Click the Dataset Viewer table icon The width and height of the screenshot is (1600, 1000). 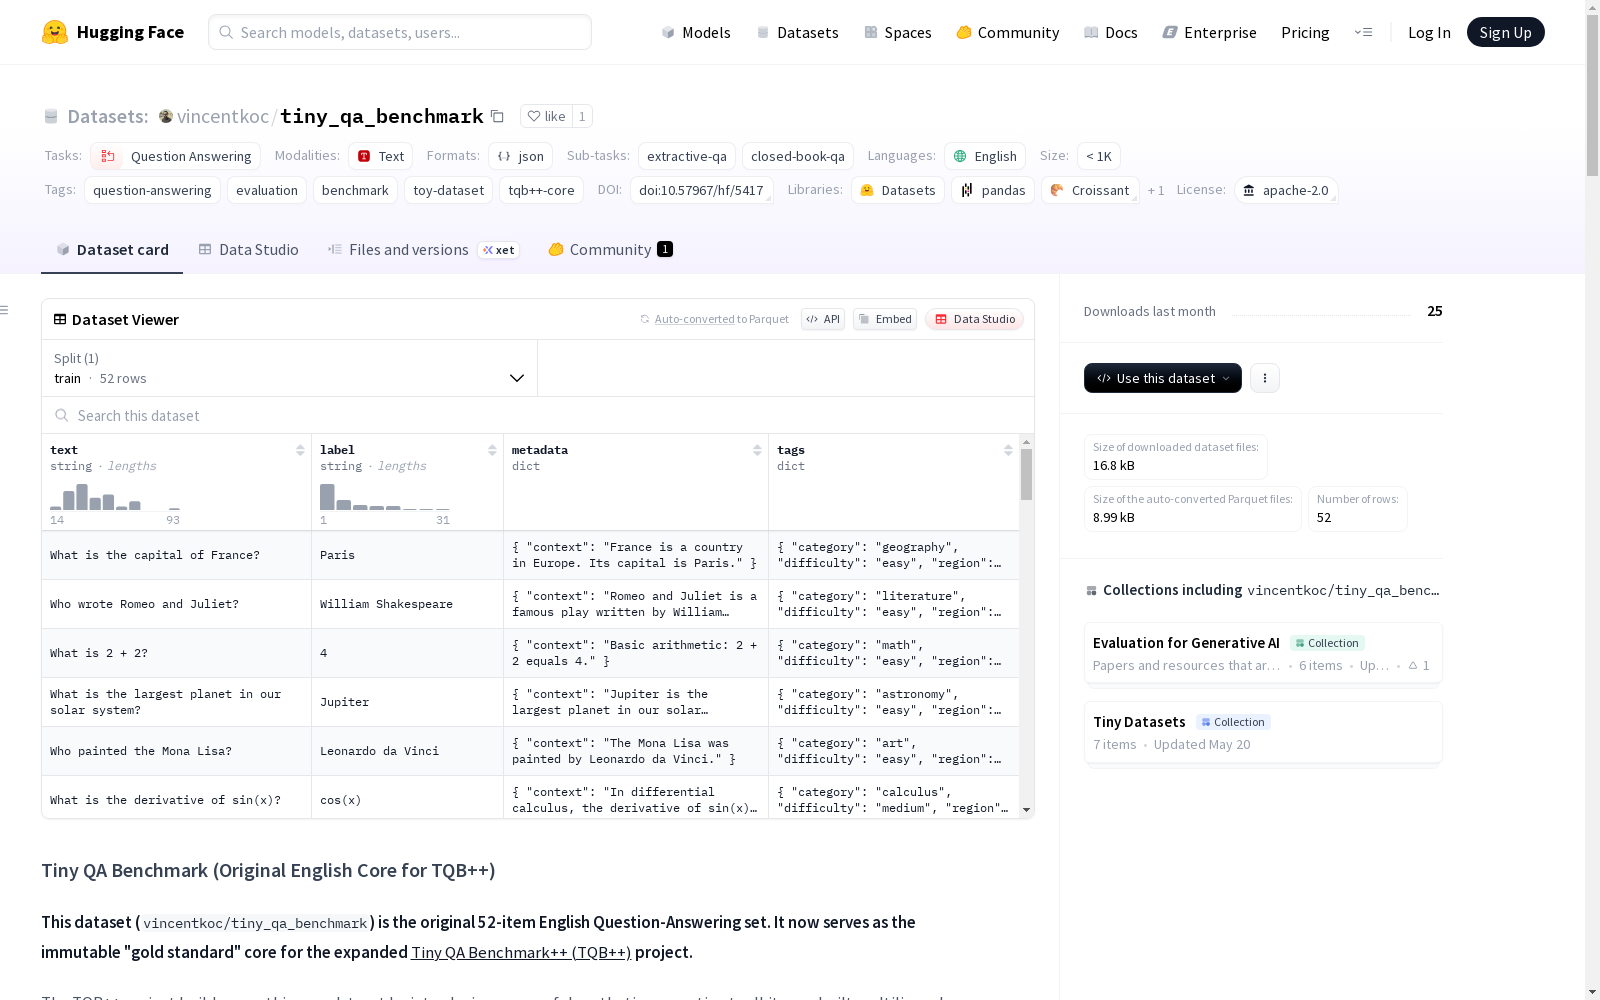(60, 319)
